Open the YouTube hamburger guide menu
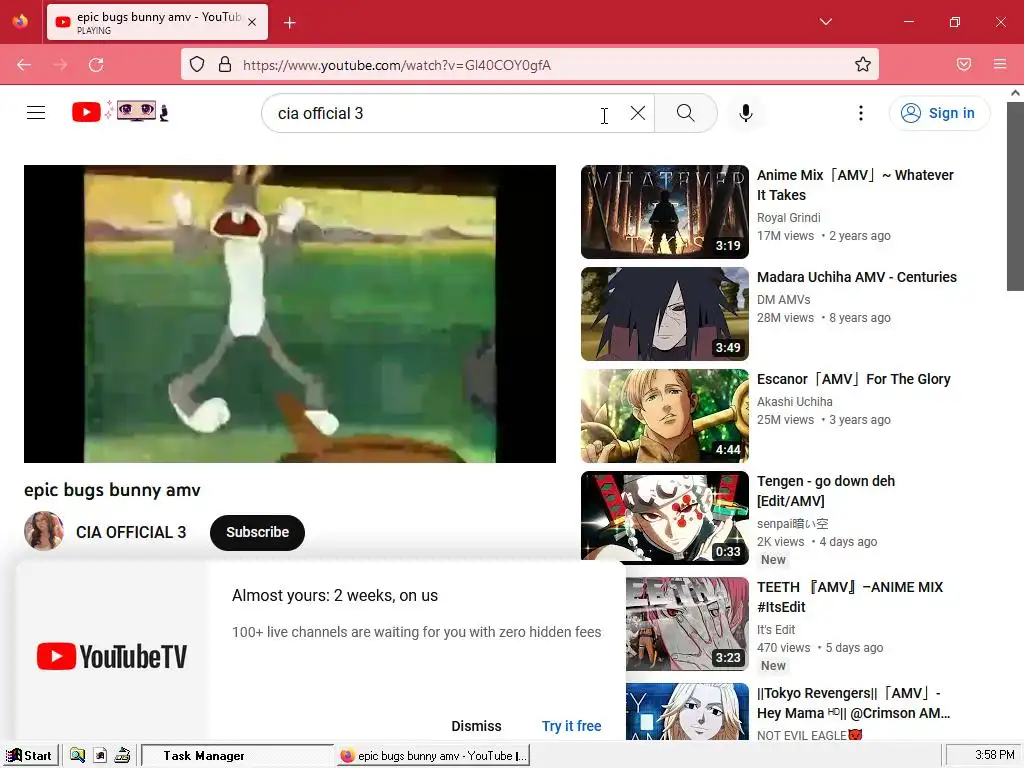1024x768 pixels. point(36,113)
